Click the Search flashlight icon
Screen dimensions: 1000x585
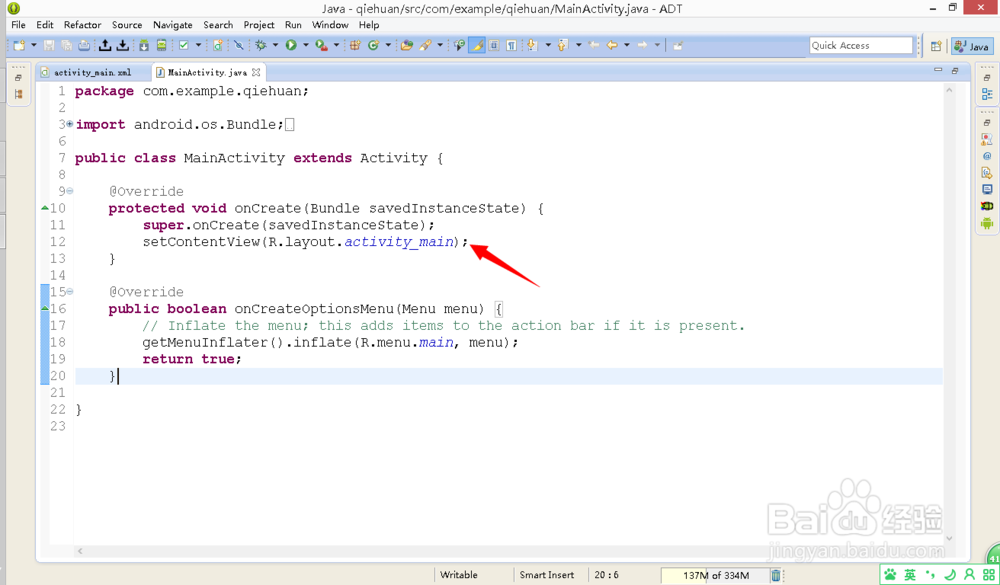[425, 45]
